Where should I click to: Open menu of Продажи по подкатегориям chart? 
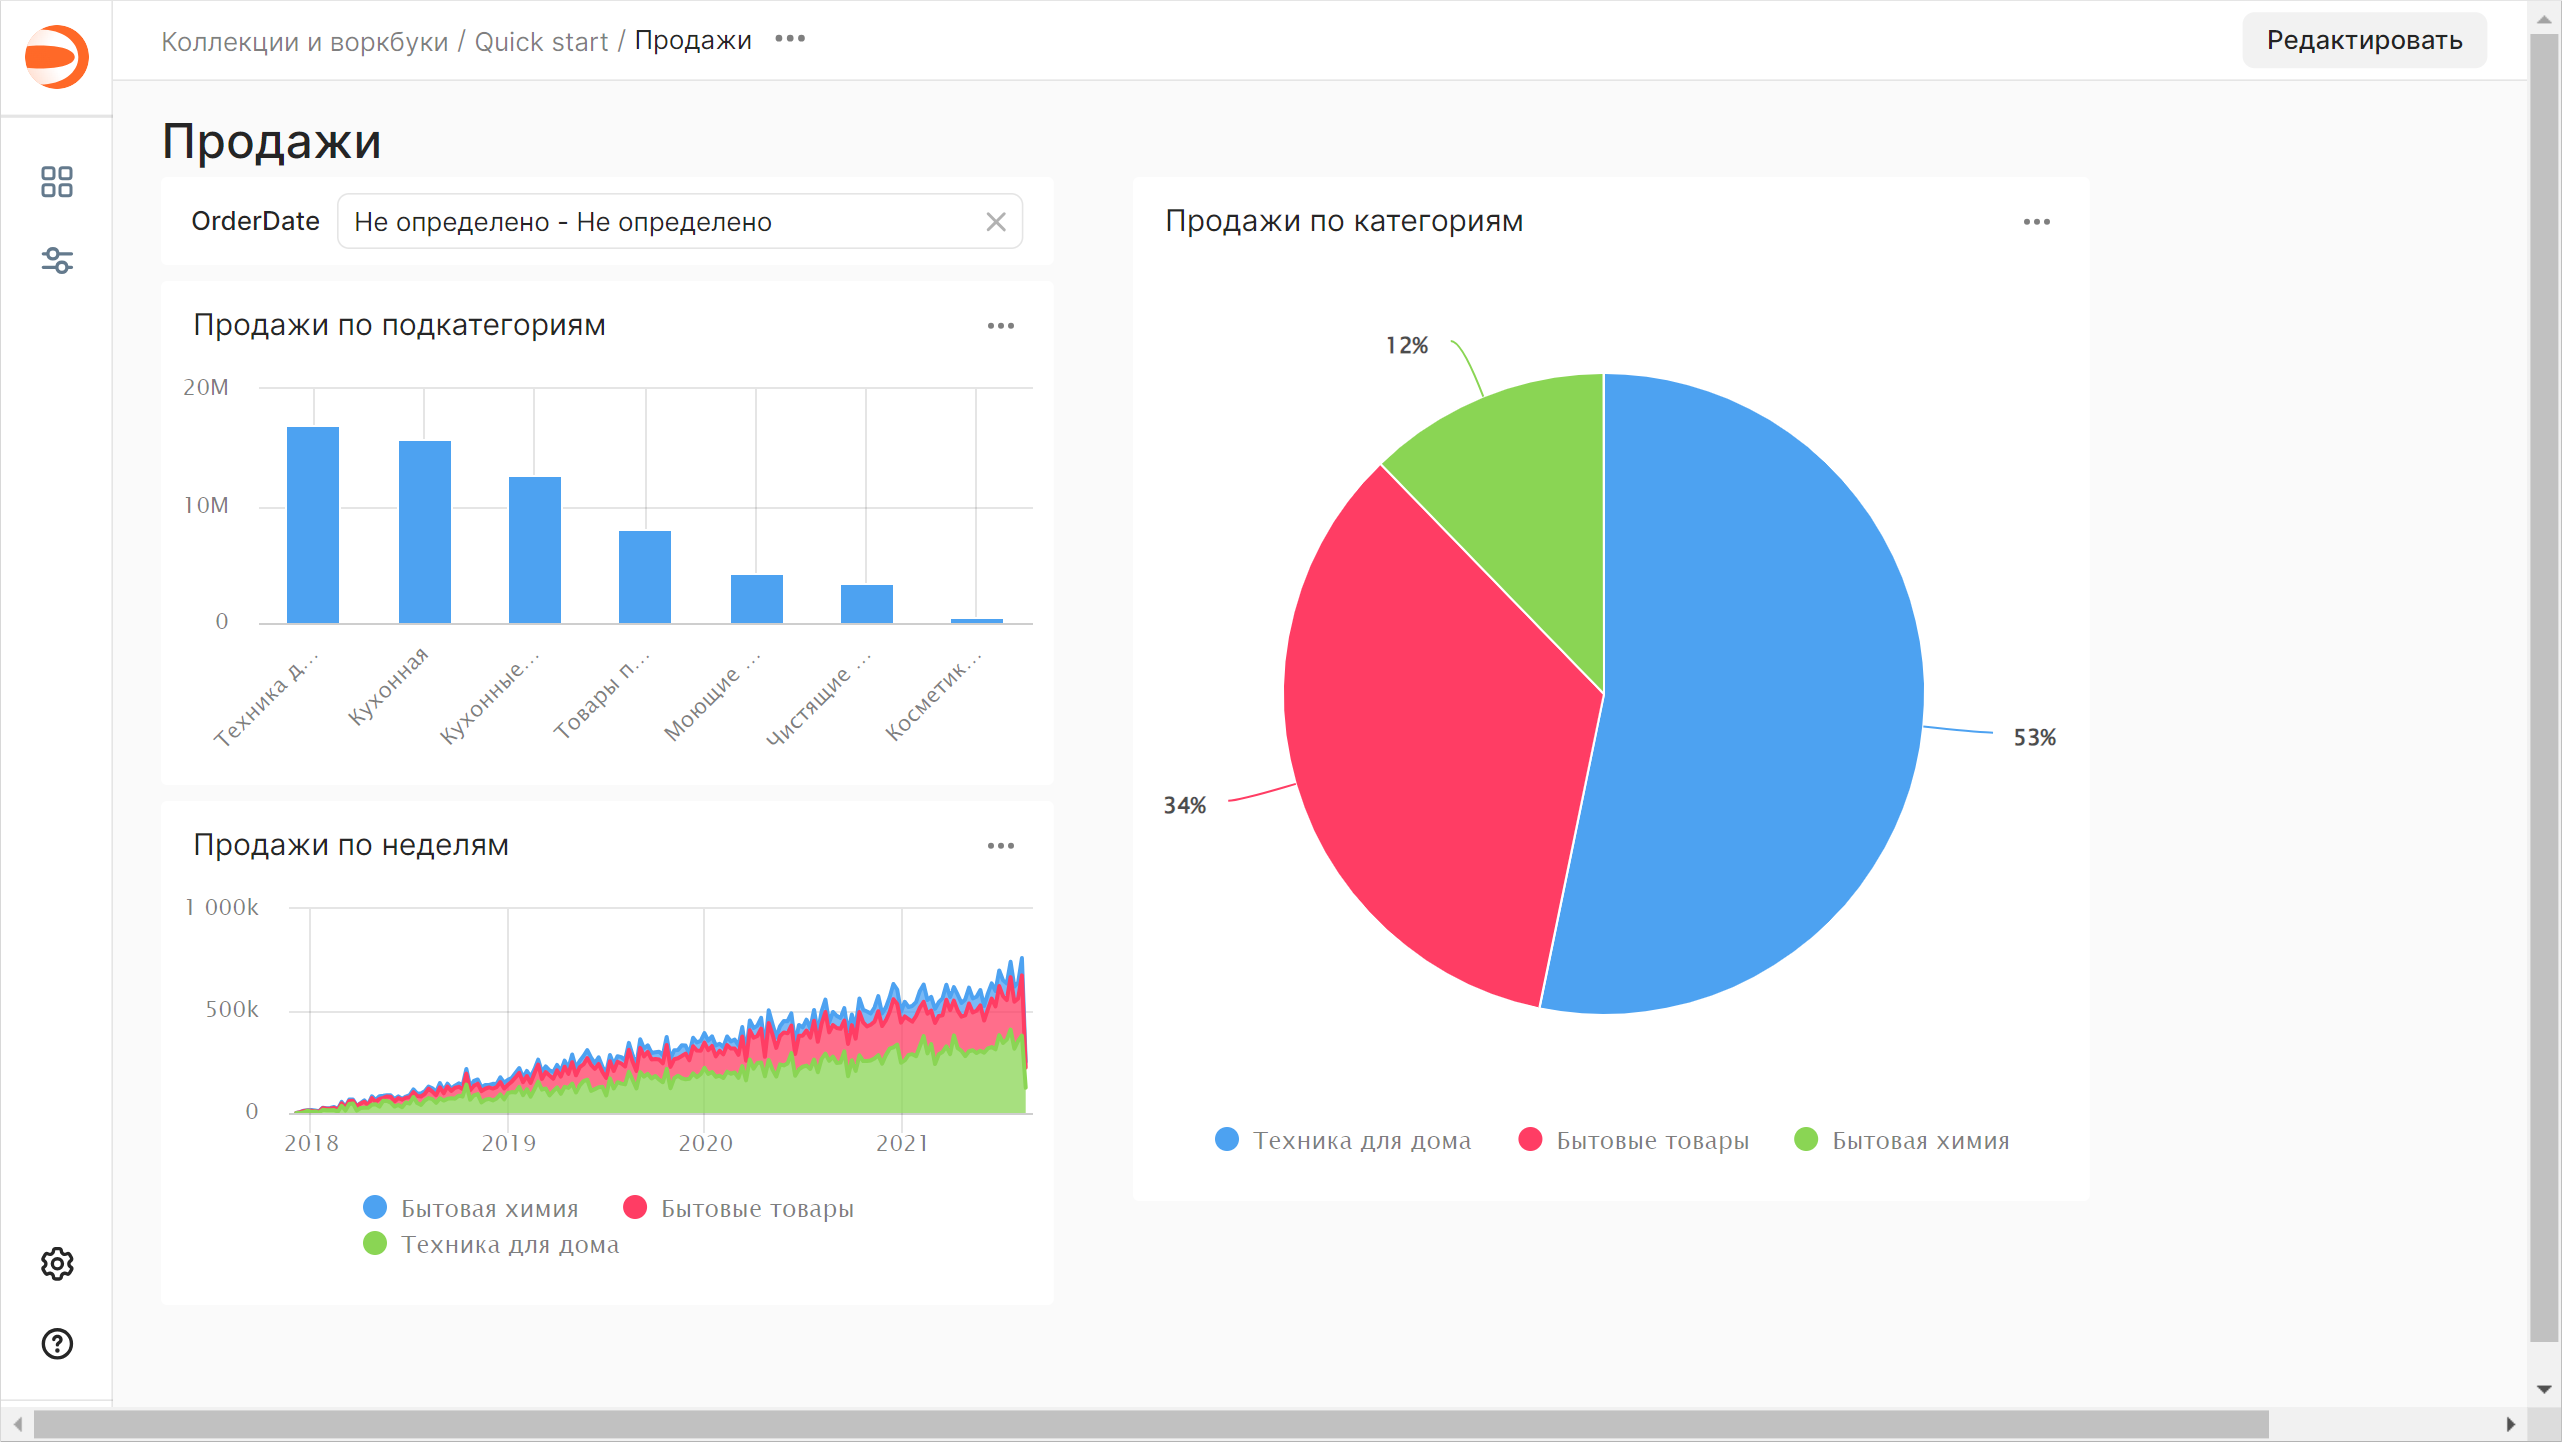(x=1000, y=326)
